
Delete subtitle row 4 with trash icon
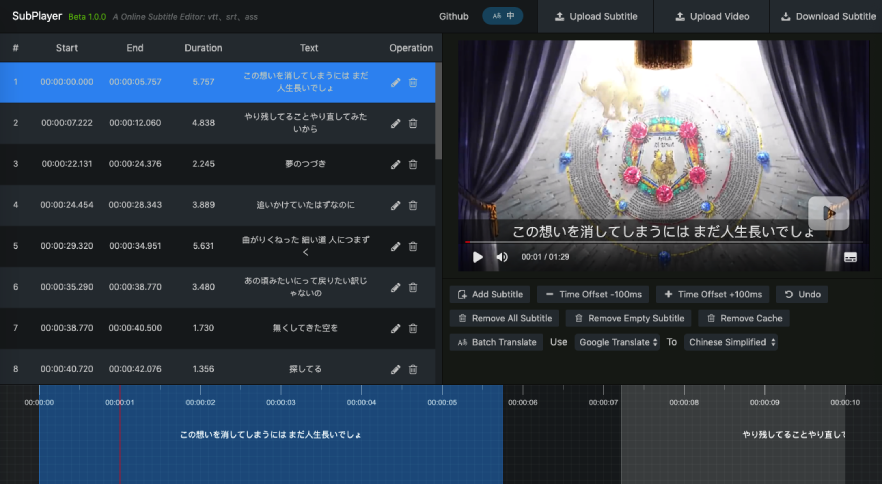click(413, 205)
